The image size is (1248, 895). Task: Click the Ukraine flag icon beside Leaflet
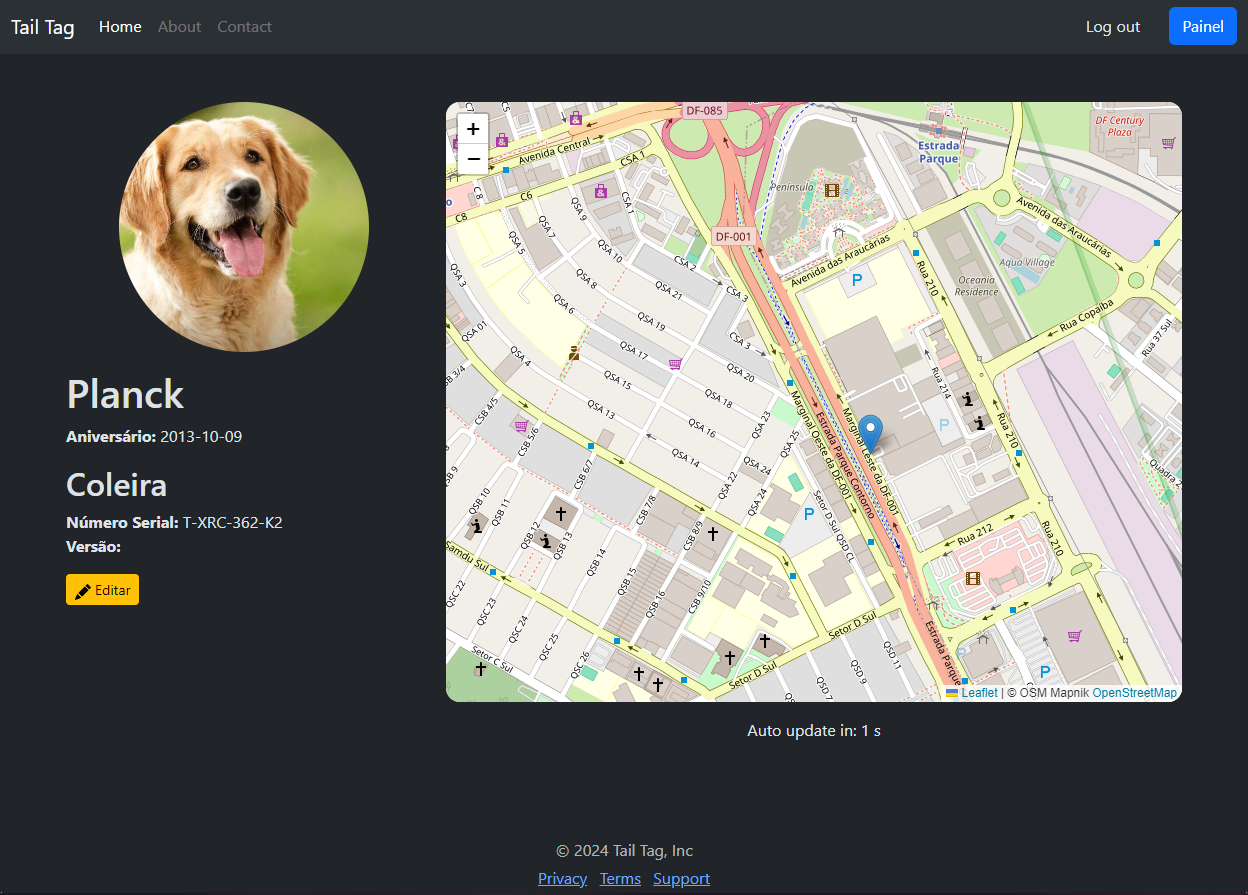(x=952, y=693)
